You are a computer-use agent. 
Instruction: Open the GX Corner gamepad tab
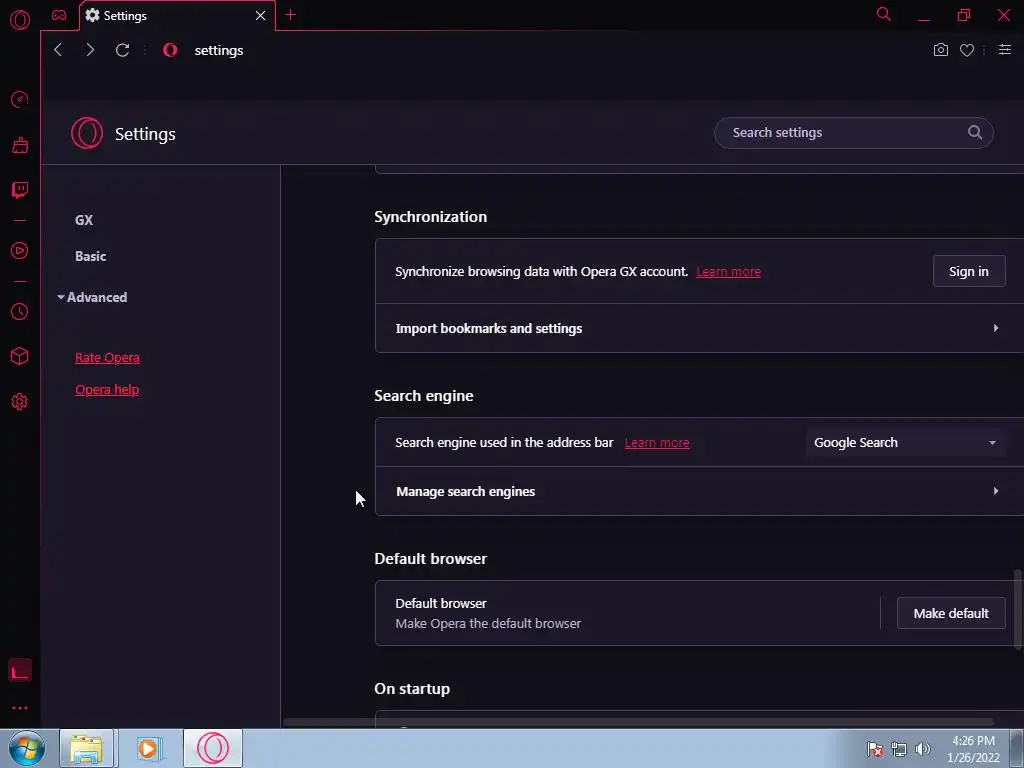coord(59,15)
